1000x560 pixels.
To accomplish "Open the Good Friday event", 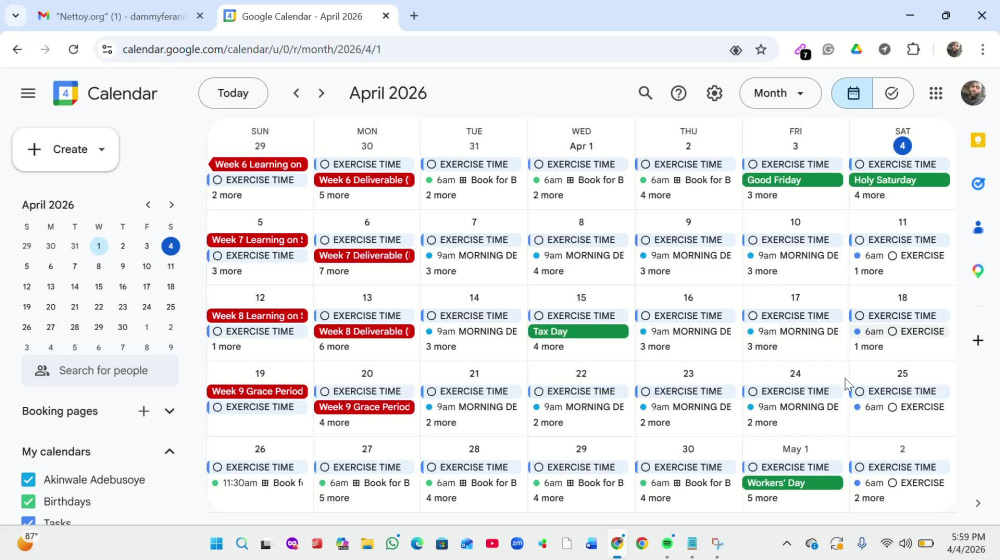I will tap(792, 180).
